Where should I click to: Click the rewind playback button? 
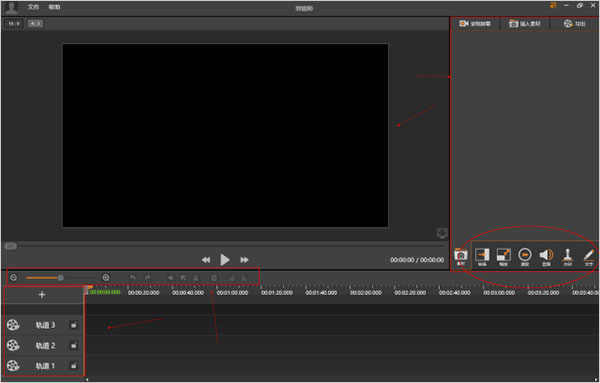[x=206, y=260]
